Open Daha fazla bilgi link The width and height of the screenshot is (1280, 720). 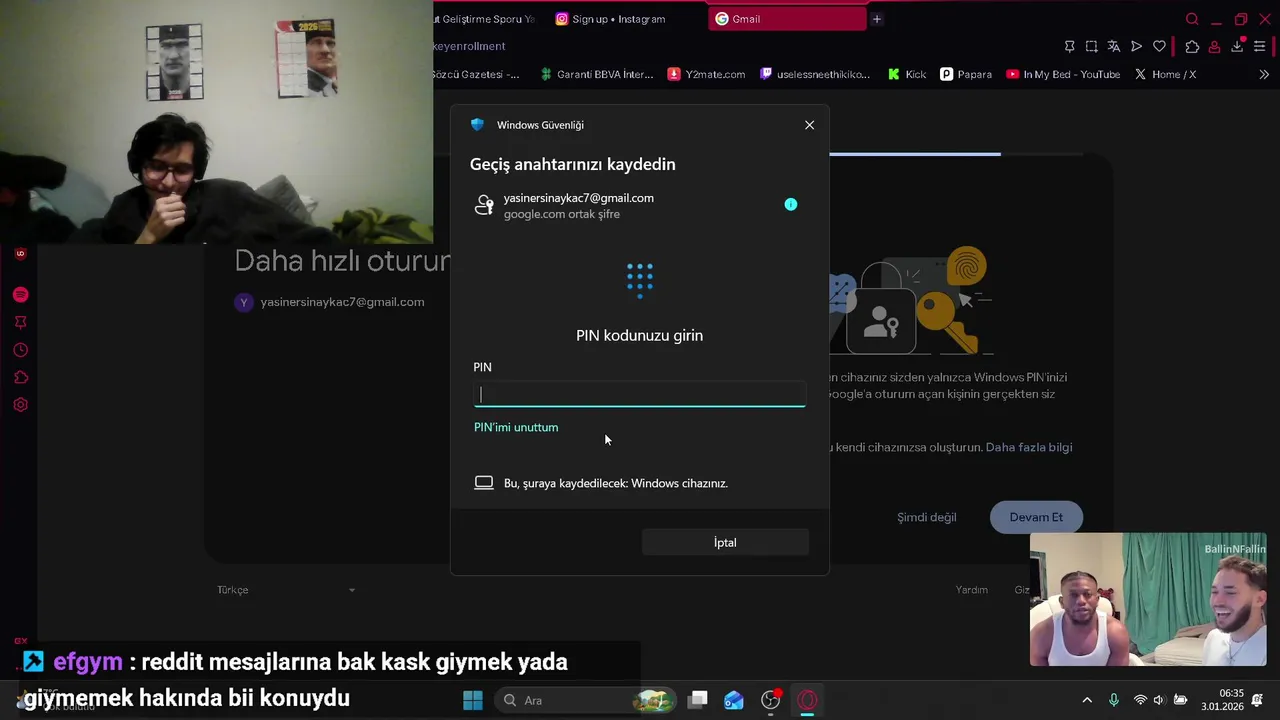click(x=1029, y=447)
